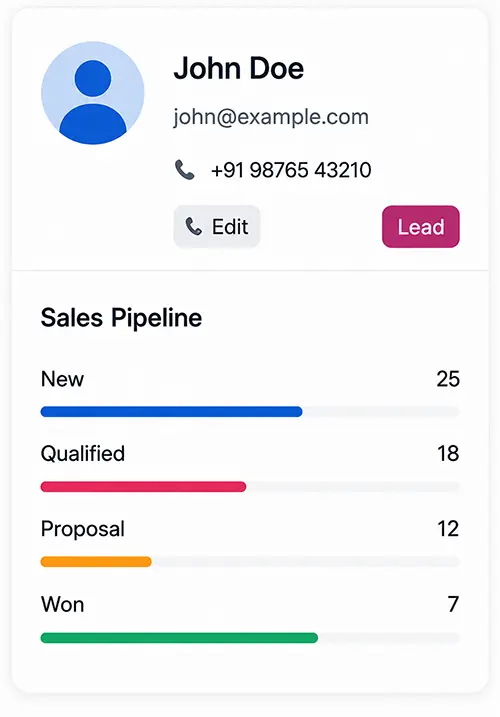Select the Proposal pipeline stage label
Screen dimensions: 500x717
coord(83,530)
